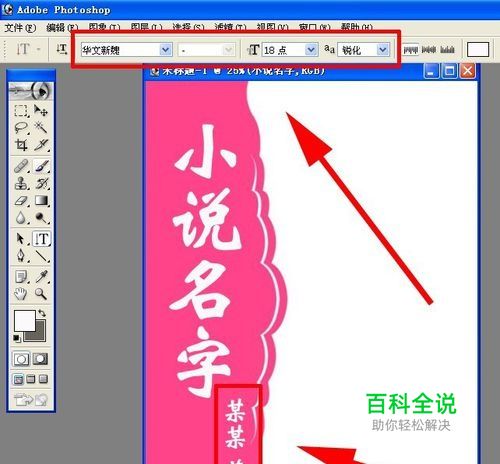Set vertical text to top alignment

pyautogui.click(x=411, y=50)
